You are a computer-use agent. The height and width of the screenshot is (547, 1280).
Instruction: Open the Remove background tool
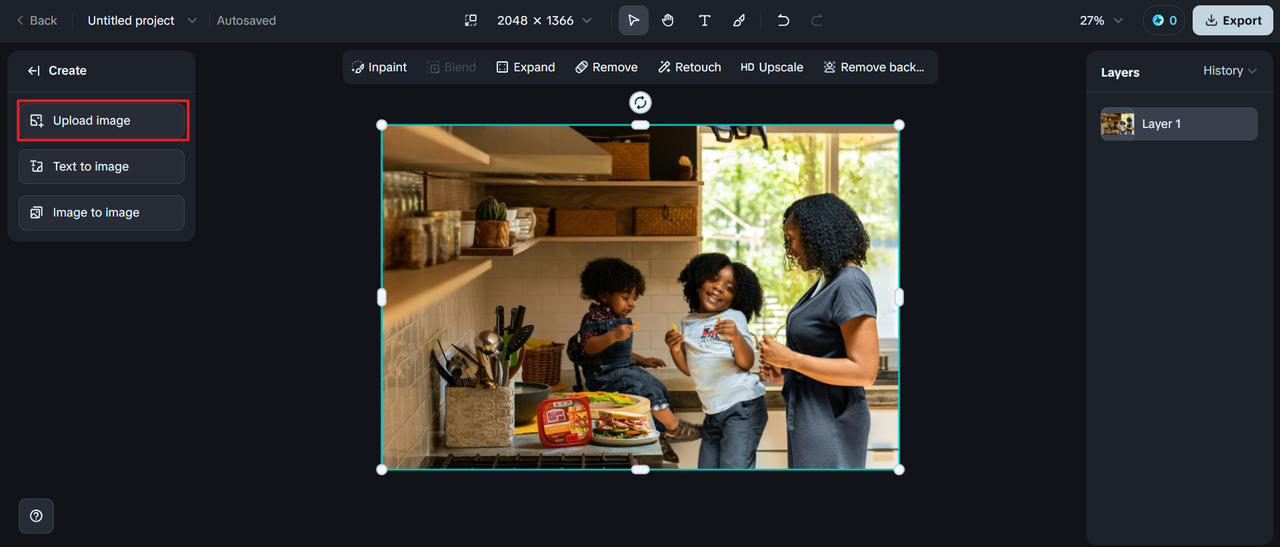[873, 67]
